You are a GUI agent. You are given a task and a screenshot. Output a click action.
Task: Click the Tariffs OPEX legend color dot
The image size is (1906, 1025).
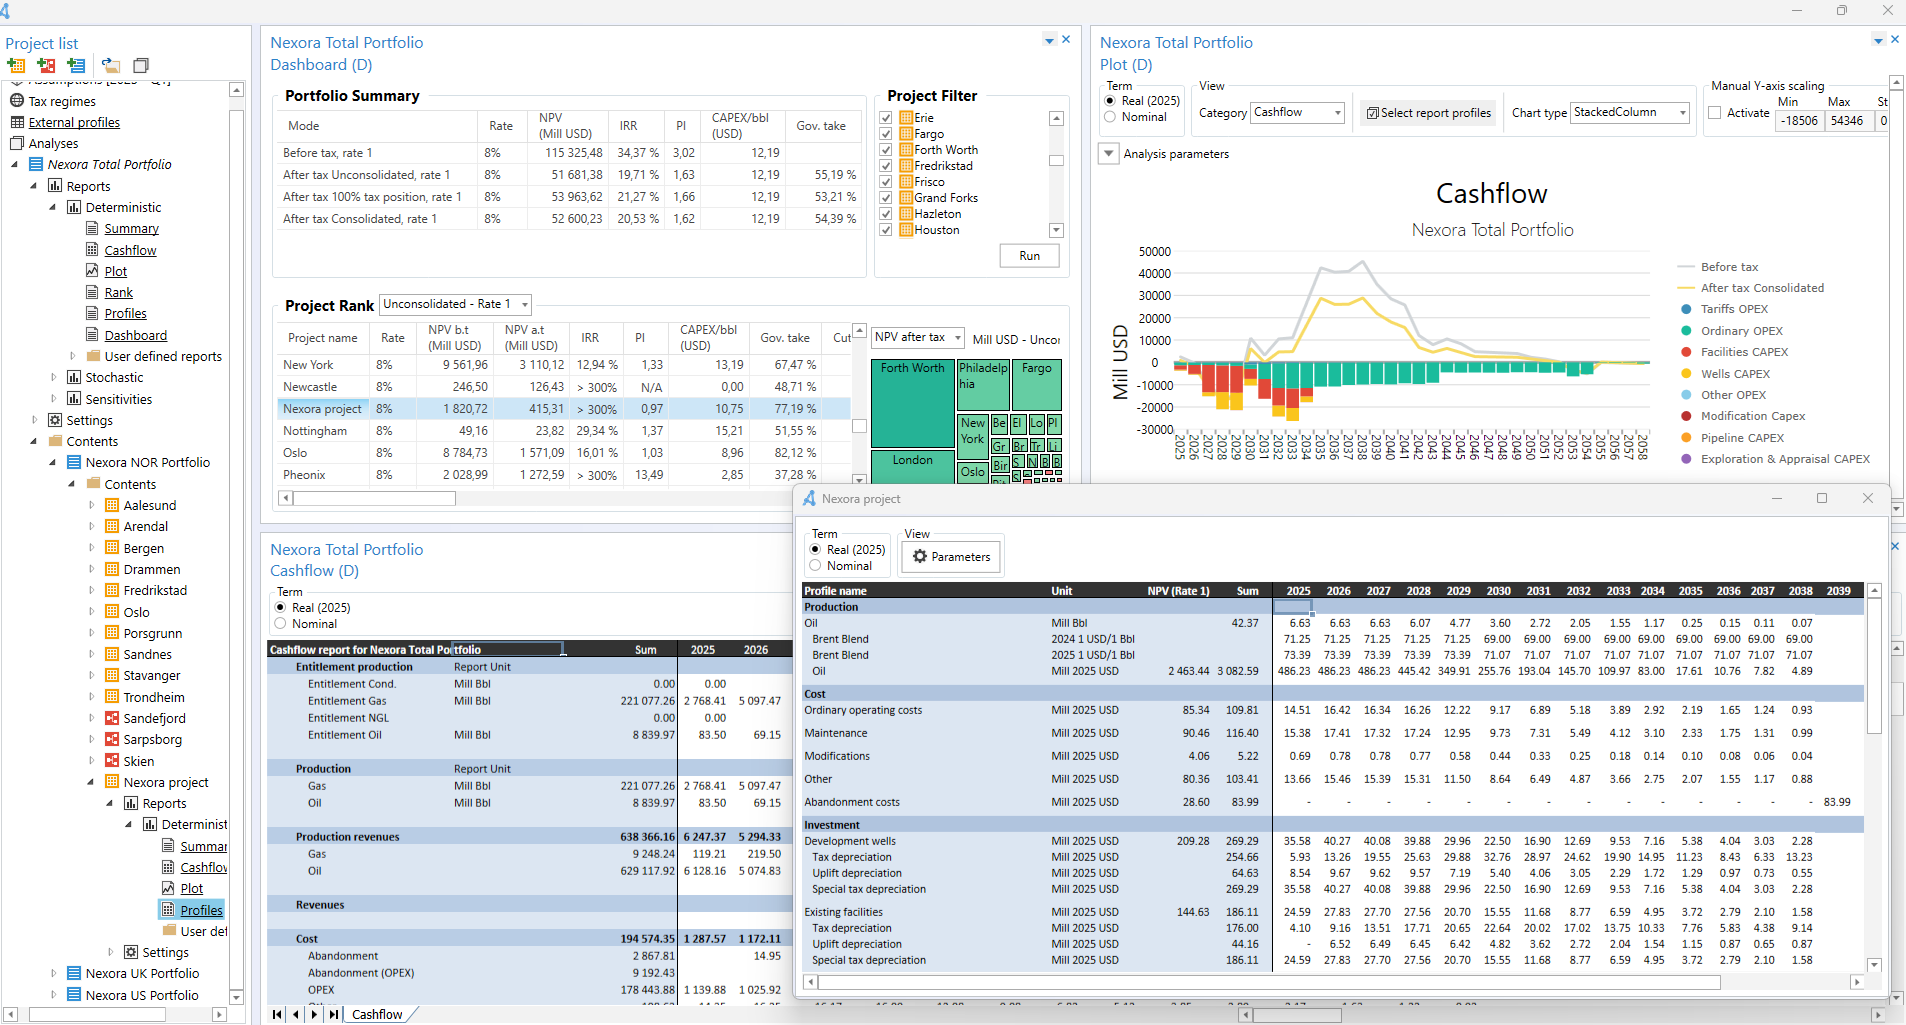pos(1686,310)
